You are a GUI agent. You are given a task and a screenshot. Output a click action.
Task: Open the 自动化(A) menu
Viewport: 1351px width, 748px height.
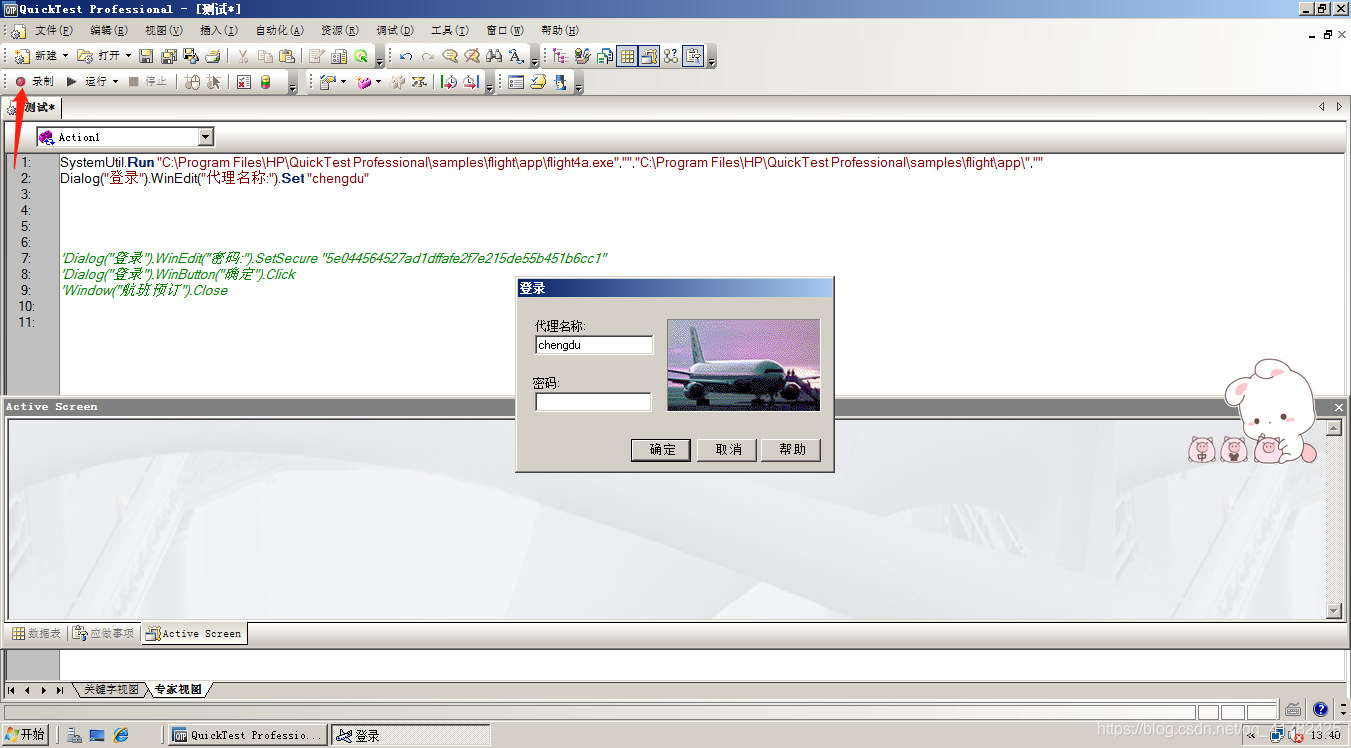pyautogui.click(x=279, y=31)
